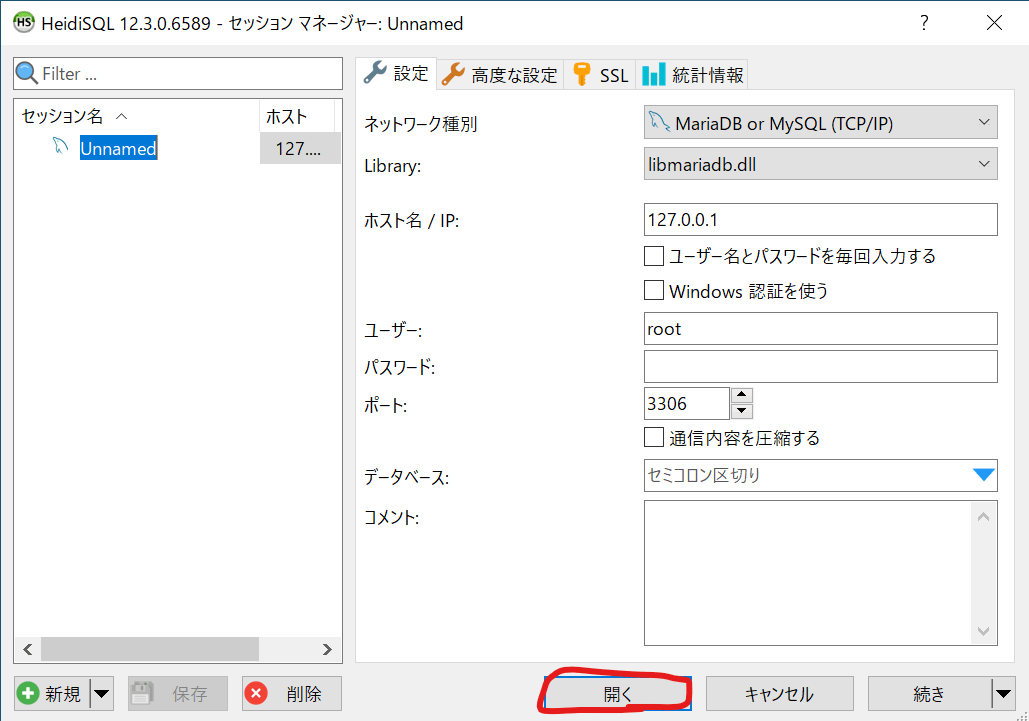This screenshot has height=721, width=1029.
Task: Open the 続き button dropdown arrow
Action: [x=1003, y=693]
